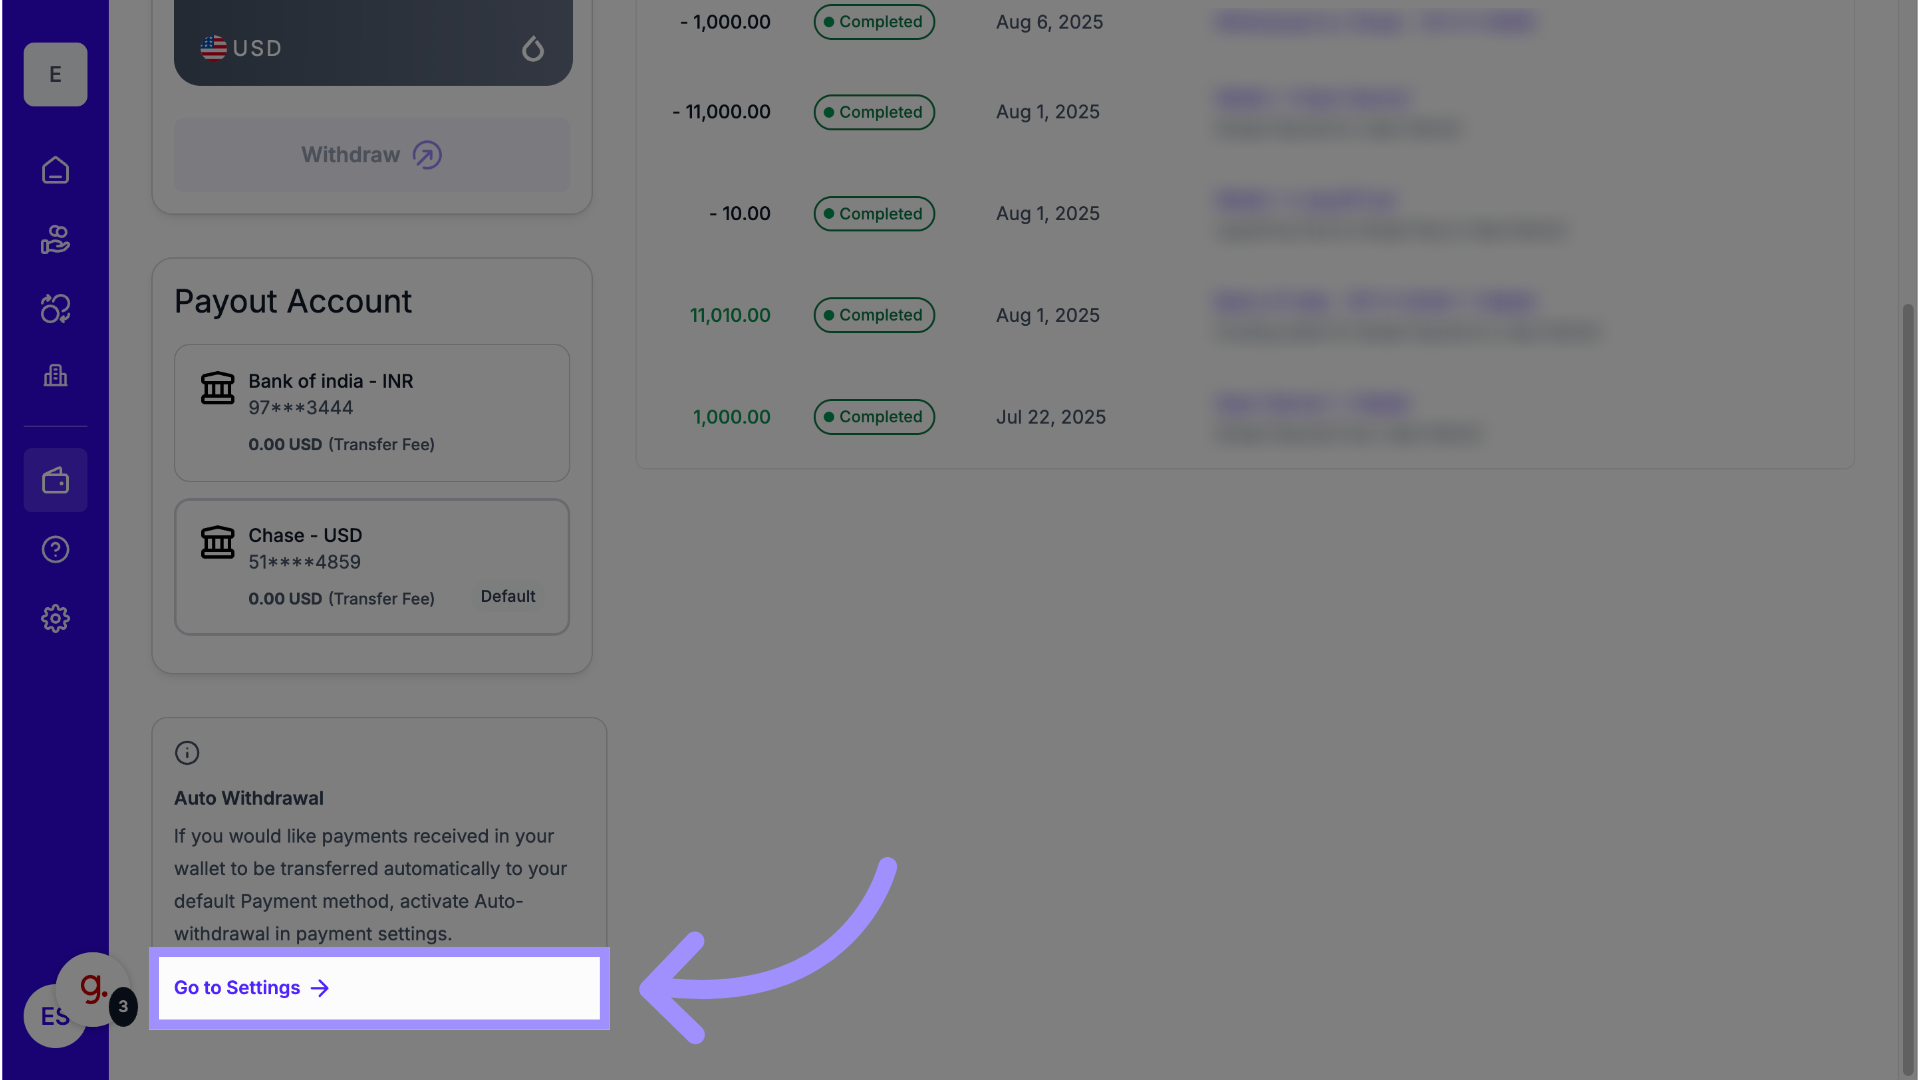
Task: Click the Withdraw button
Action: tap(372, 155)
